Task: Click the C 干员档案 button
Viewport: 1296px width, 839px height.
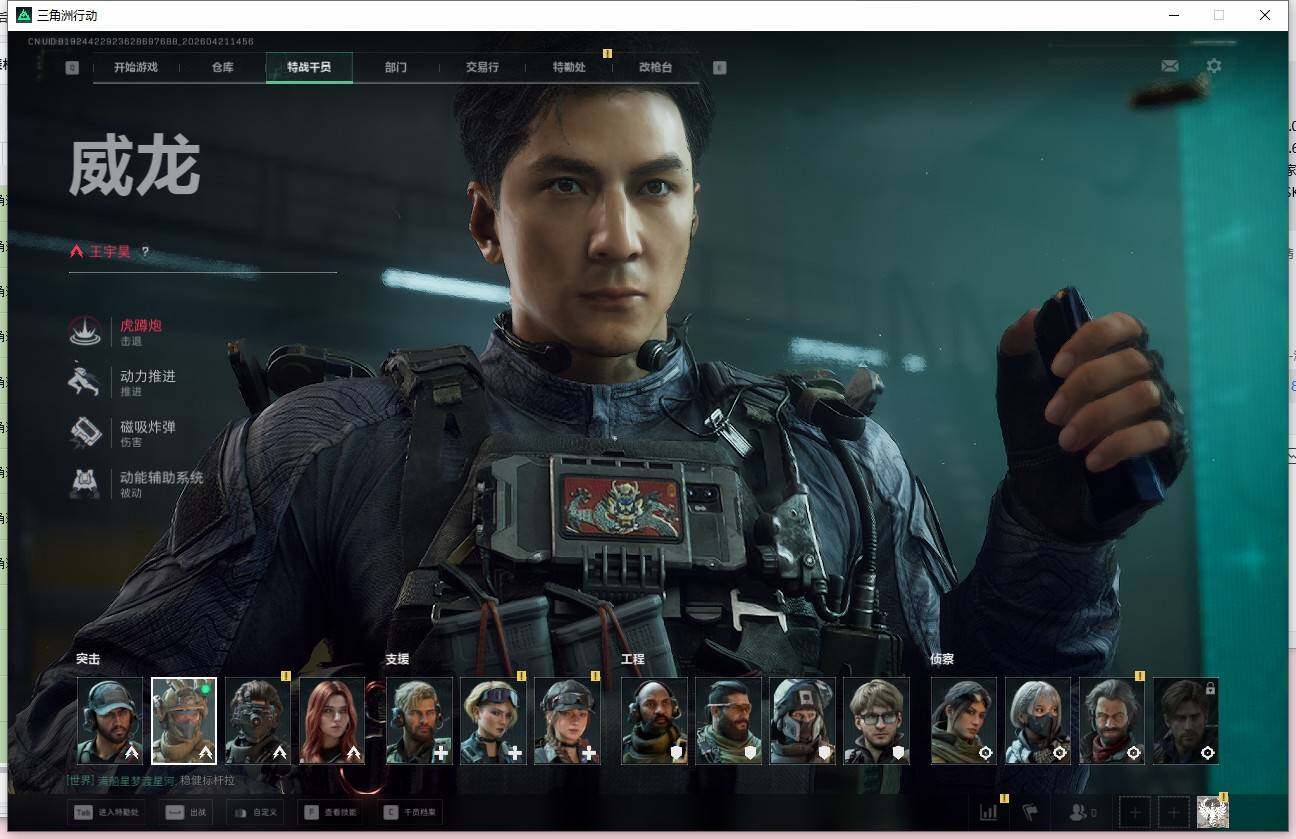Action: tap(411, 812)
